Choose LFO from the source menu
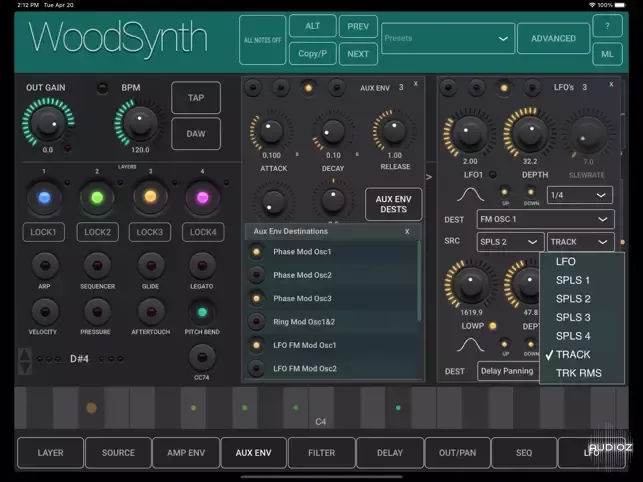 click(582, 262)
